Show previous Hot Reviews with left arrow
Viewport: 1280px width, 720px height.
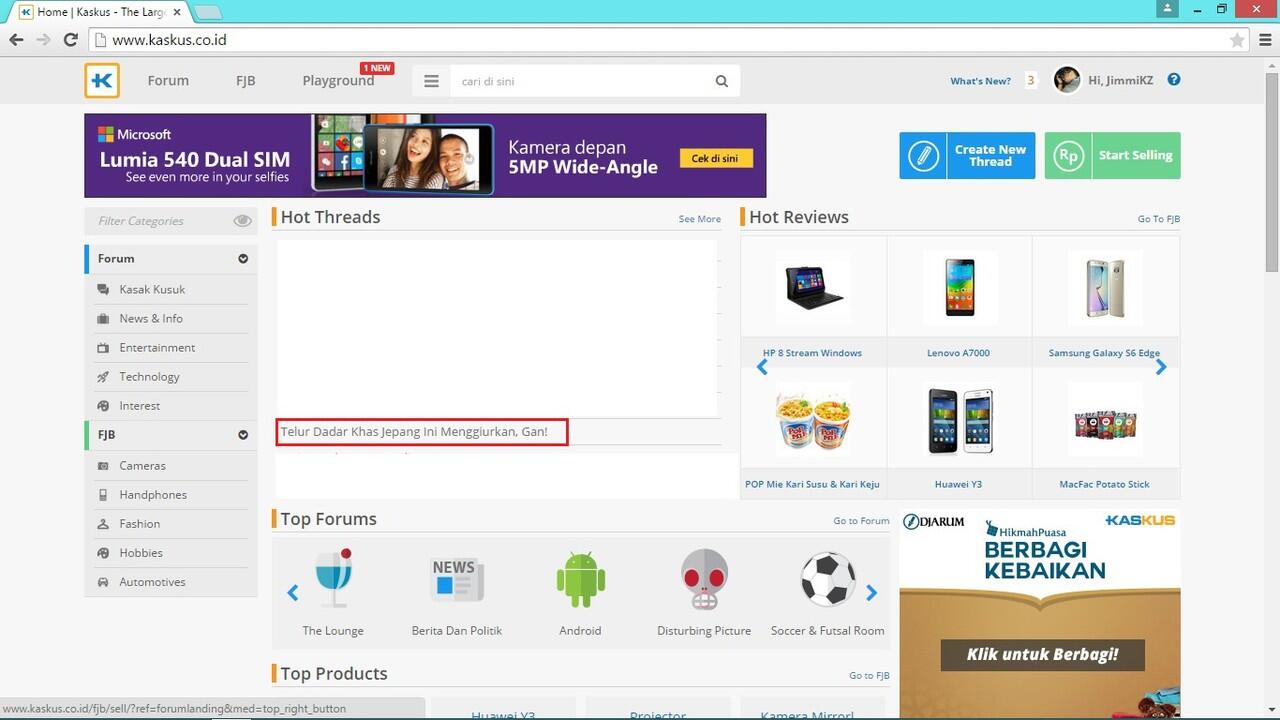pyautogui.click(x=762, y=367)
